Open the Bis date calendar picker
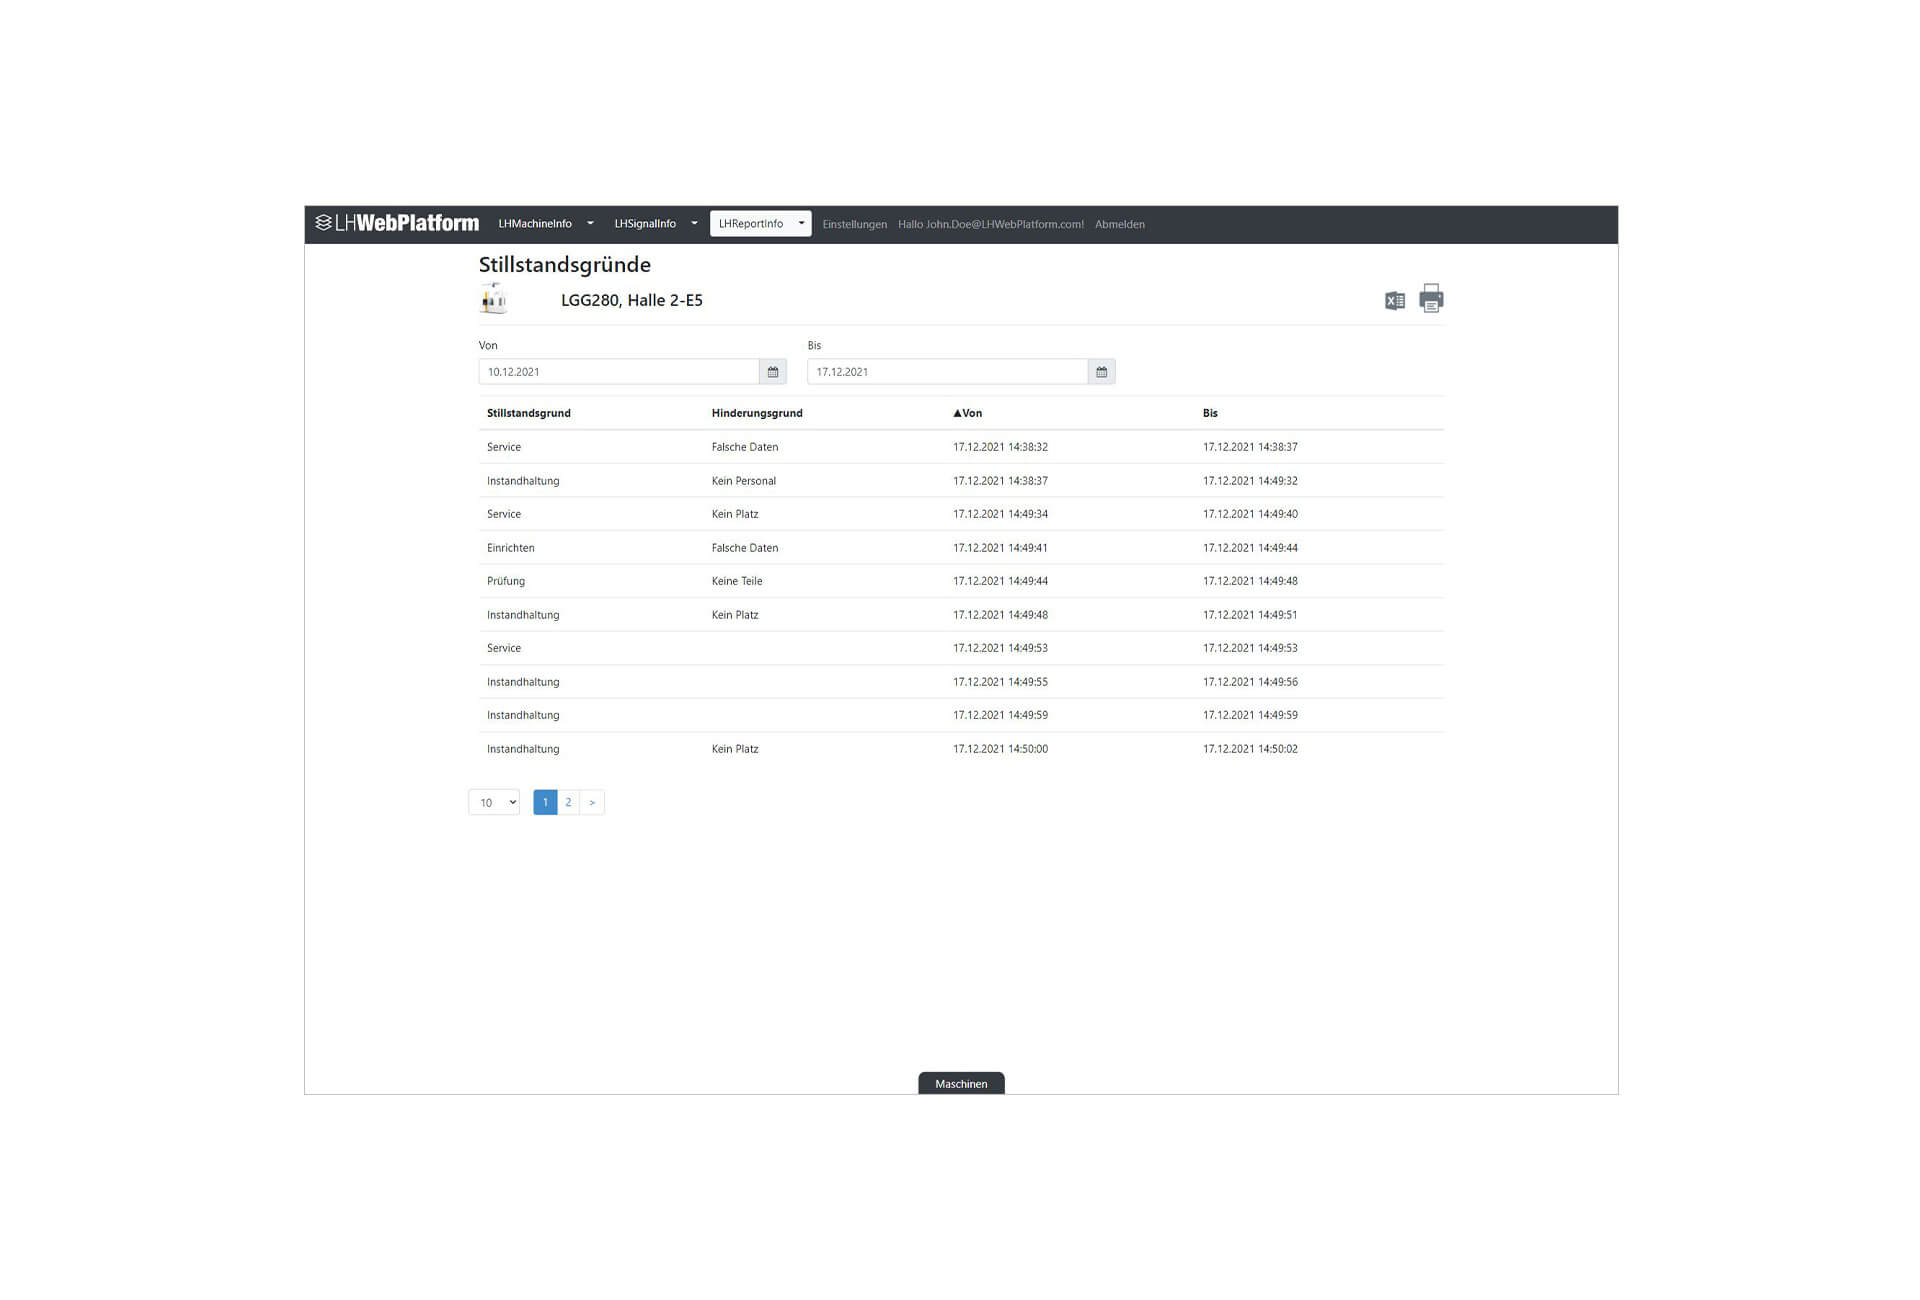The width and height of the screenshot is (1920, 1300). [x=1101, y=372]
